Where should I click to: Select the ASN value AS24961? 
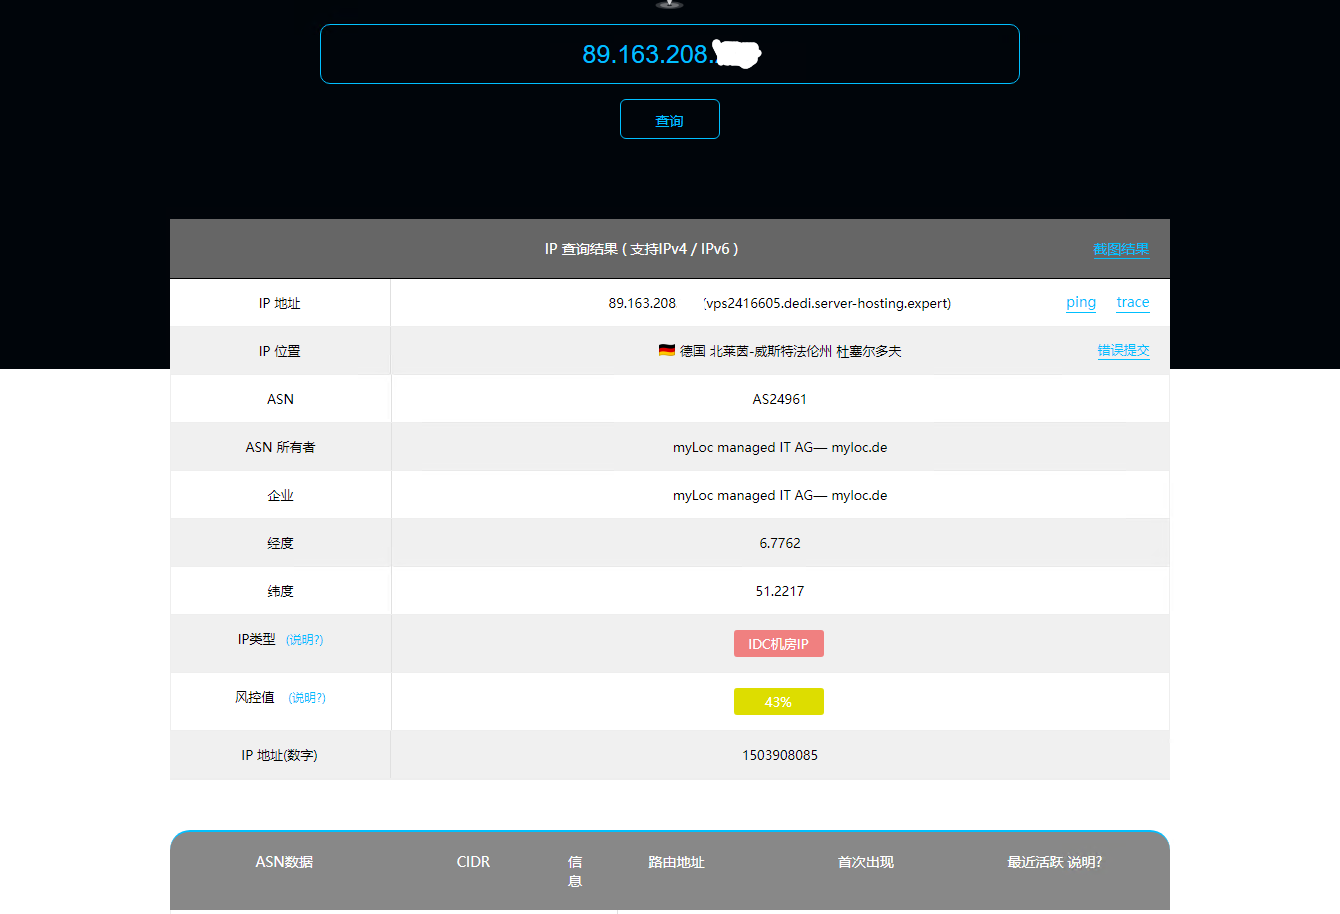point(780,399)
